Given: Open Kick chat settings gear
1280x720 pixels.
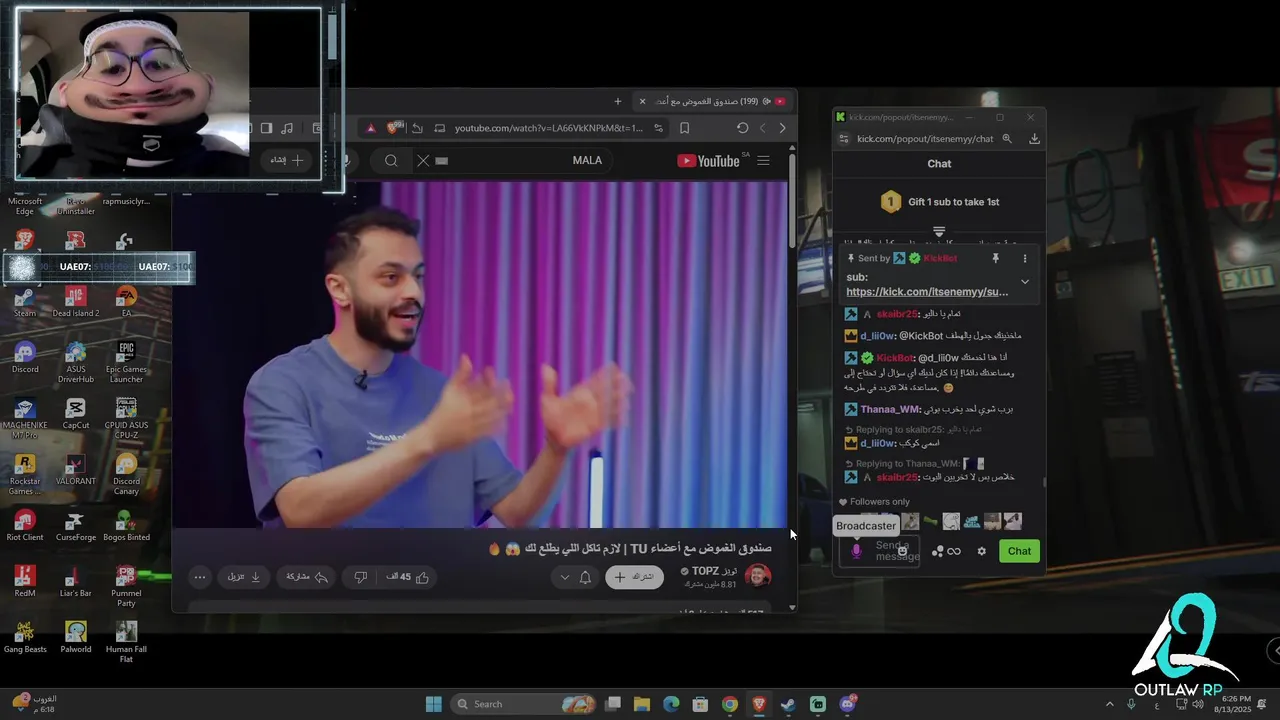Looking at the screenshot, I should [981, 551].
